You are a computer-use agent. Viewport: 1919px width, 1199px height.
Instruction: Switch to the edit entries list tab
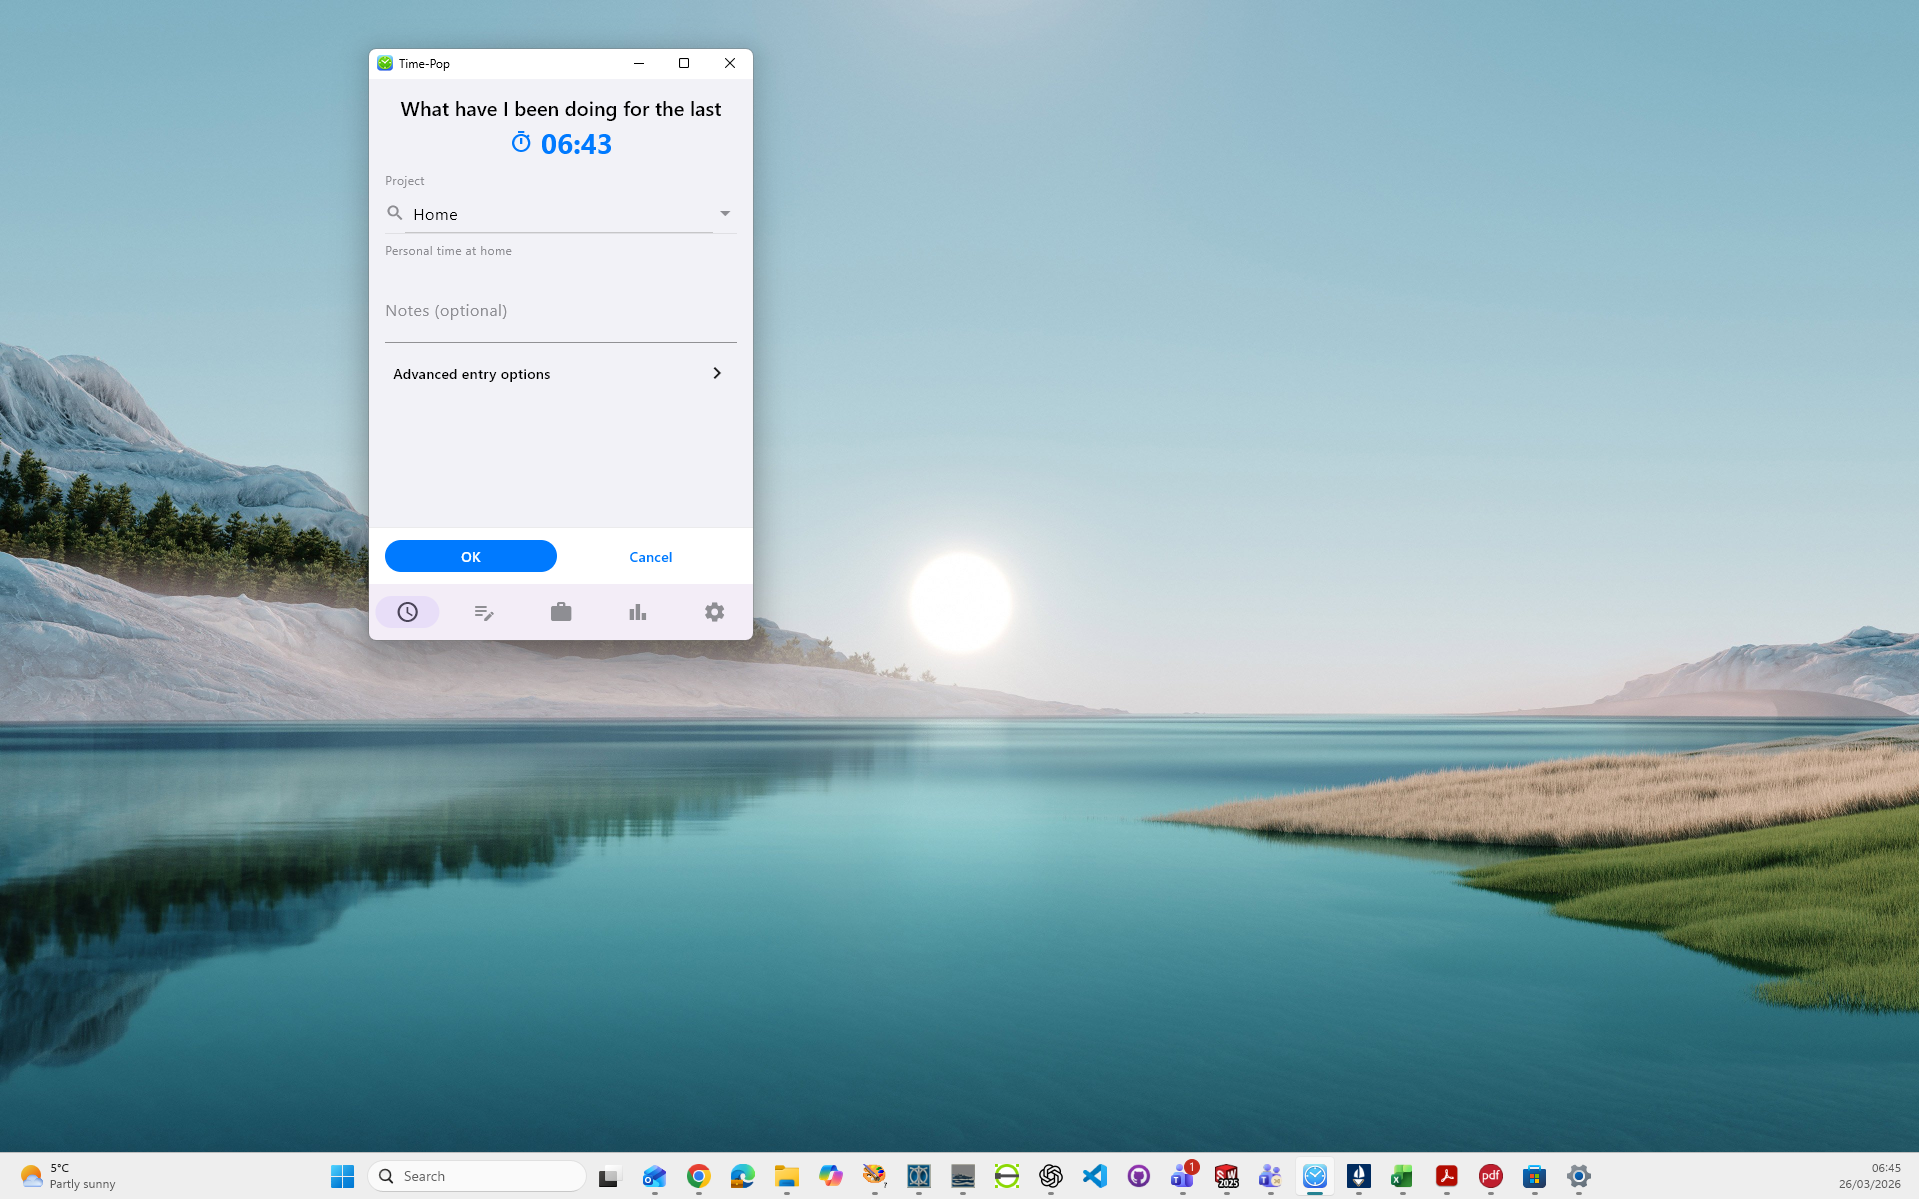[x=484, y=612]
